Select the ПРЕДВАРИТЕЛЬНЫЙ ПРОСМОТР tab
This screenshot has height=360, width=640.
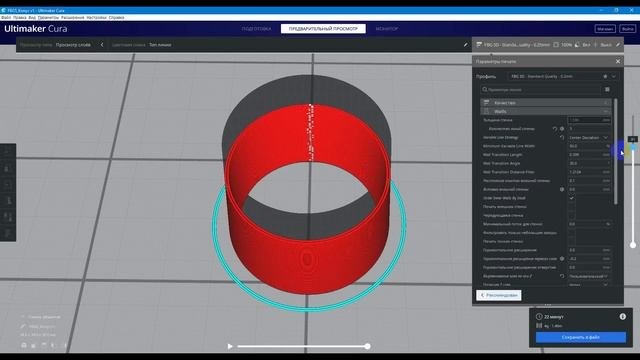coord(323,29)
